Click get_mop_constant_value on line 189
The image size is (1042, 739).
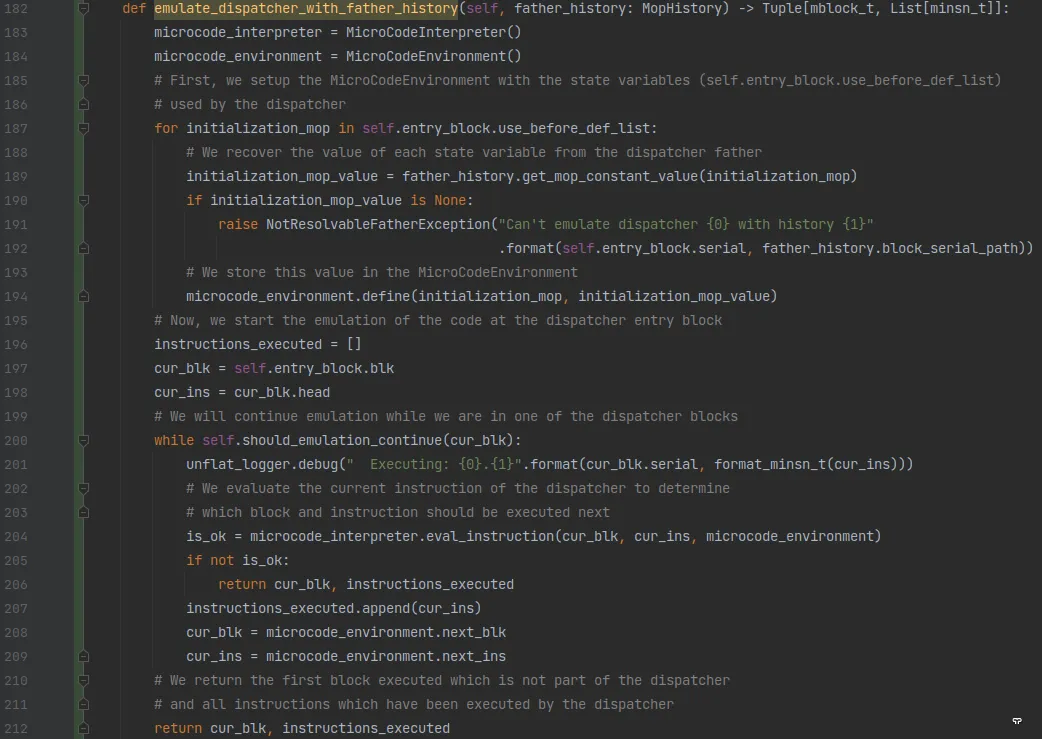[x=610, y=176]
